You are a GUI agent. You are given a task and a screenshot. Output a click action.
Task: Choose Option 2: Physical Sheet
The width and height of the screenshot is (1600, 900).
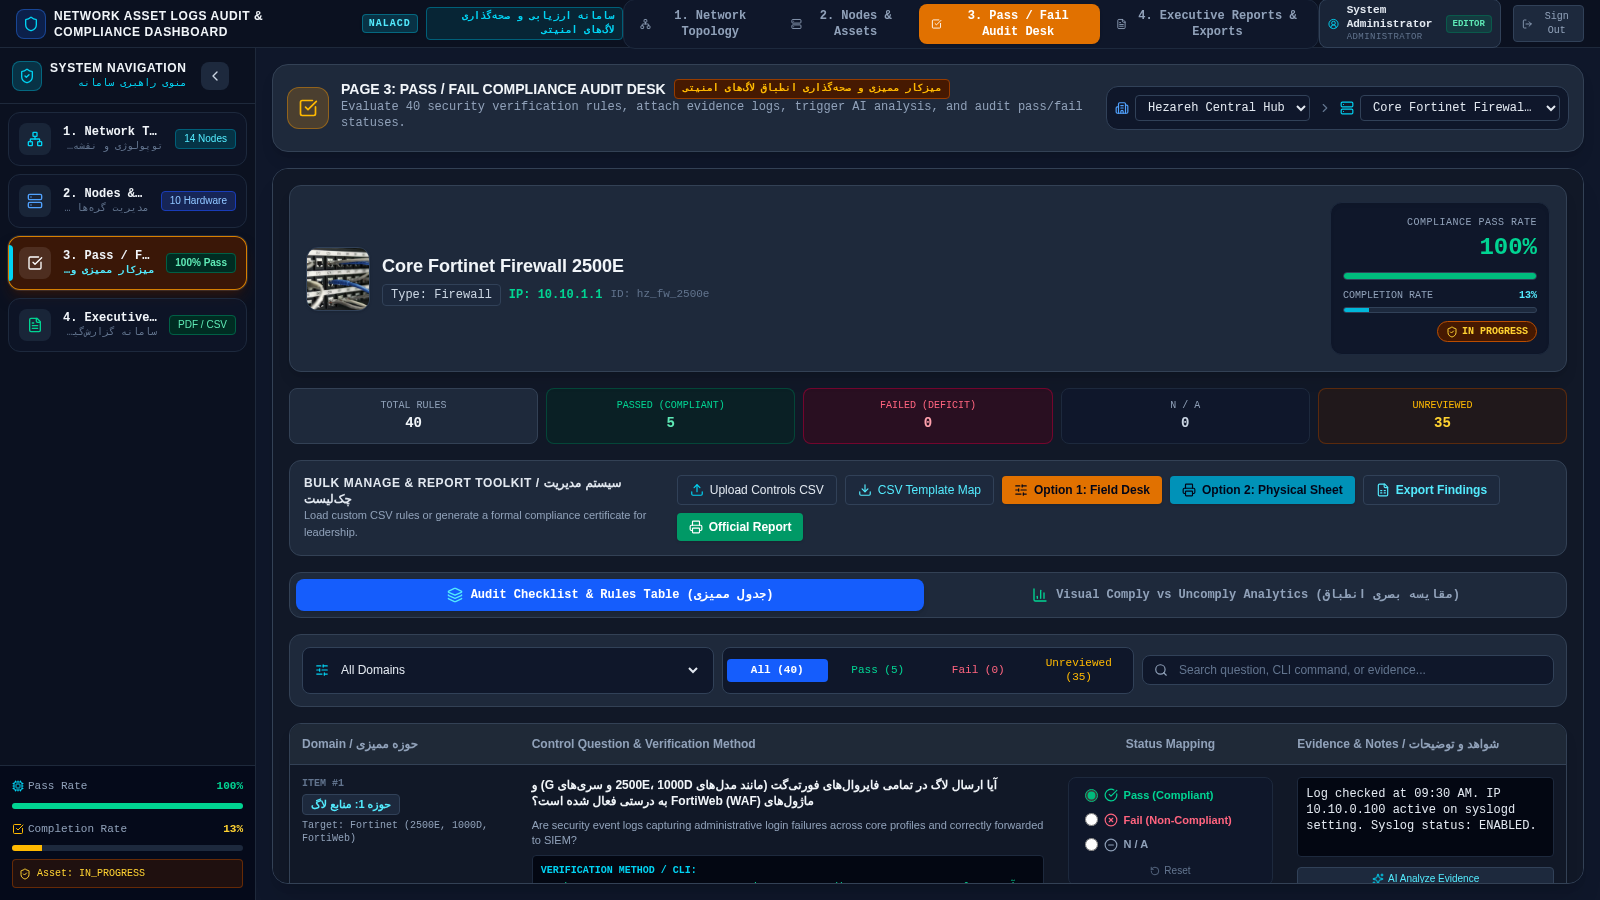(1262, 490)
